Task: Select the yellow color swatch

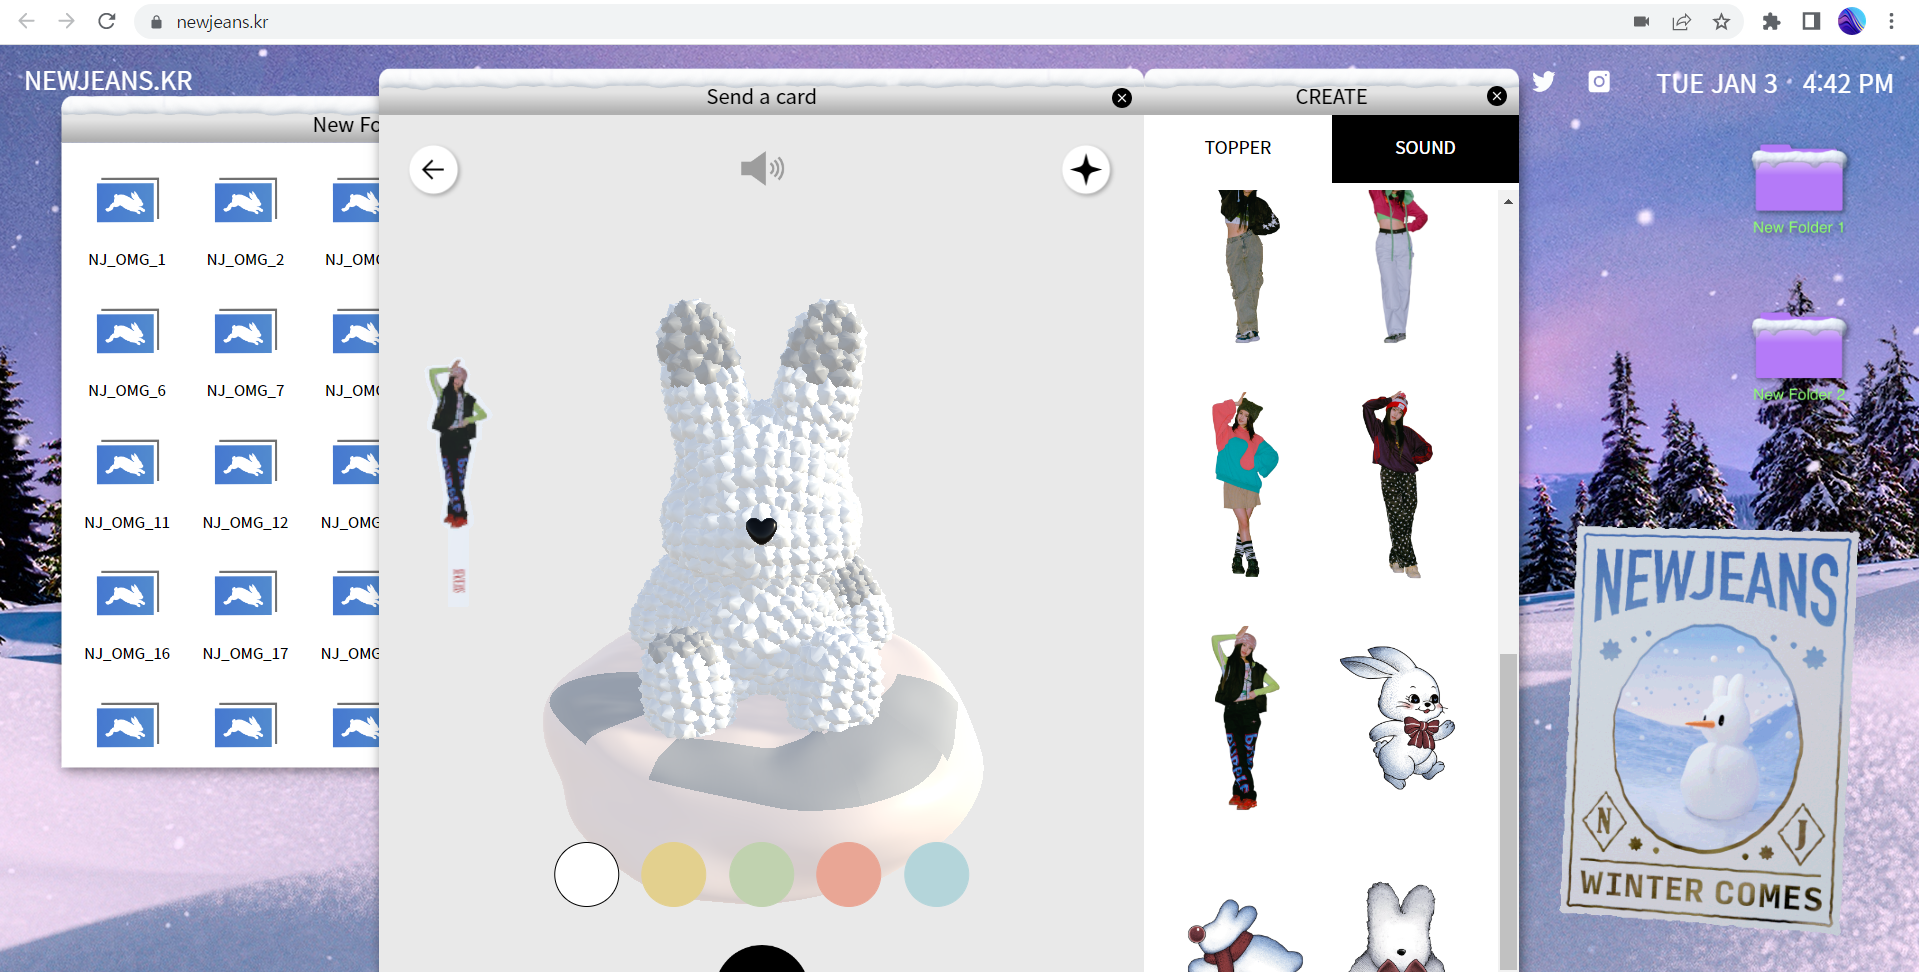Action: click(674, 874)
